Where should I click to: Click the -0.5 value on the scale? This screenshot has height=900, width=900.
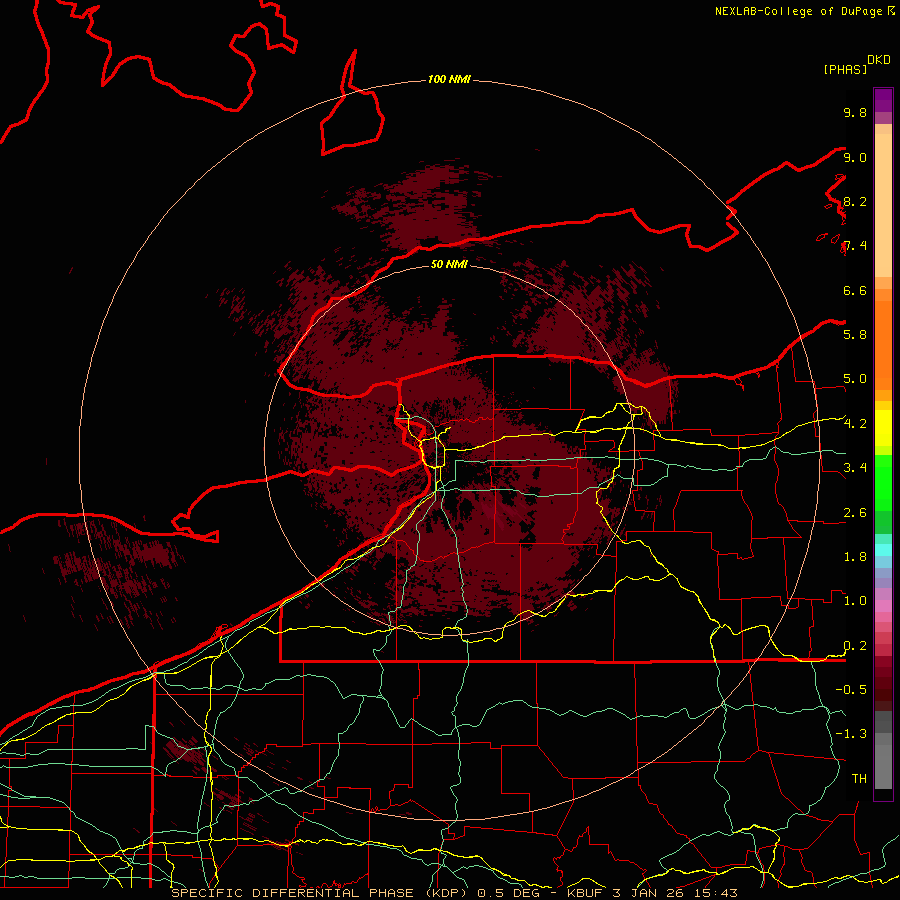pyautogui.click(x=851, y=689)
